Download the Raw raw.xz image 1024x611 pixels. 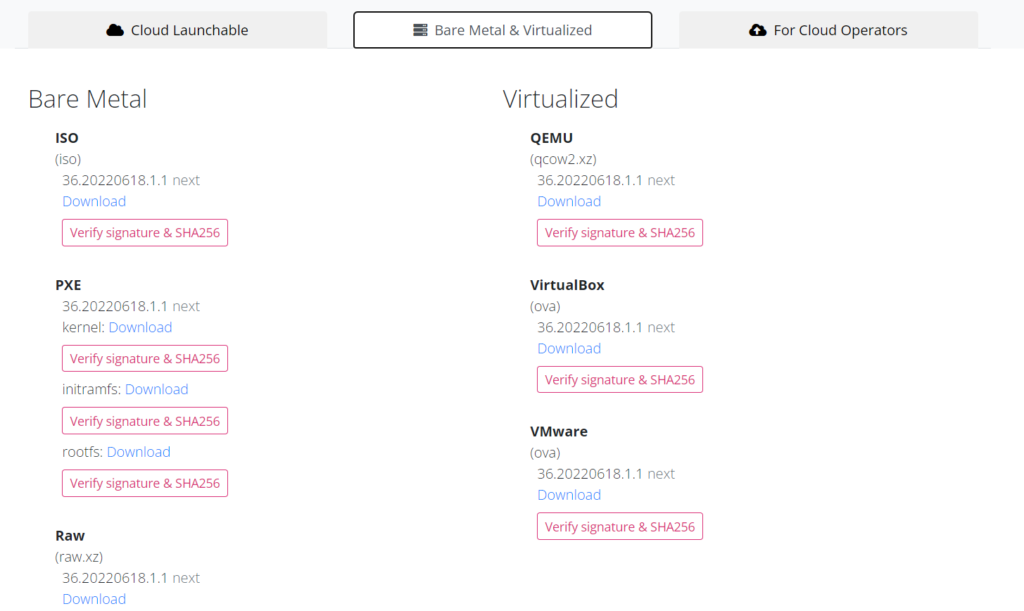[x=94, y=599]
